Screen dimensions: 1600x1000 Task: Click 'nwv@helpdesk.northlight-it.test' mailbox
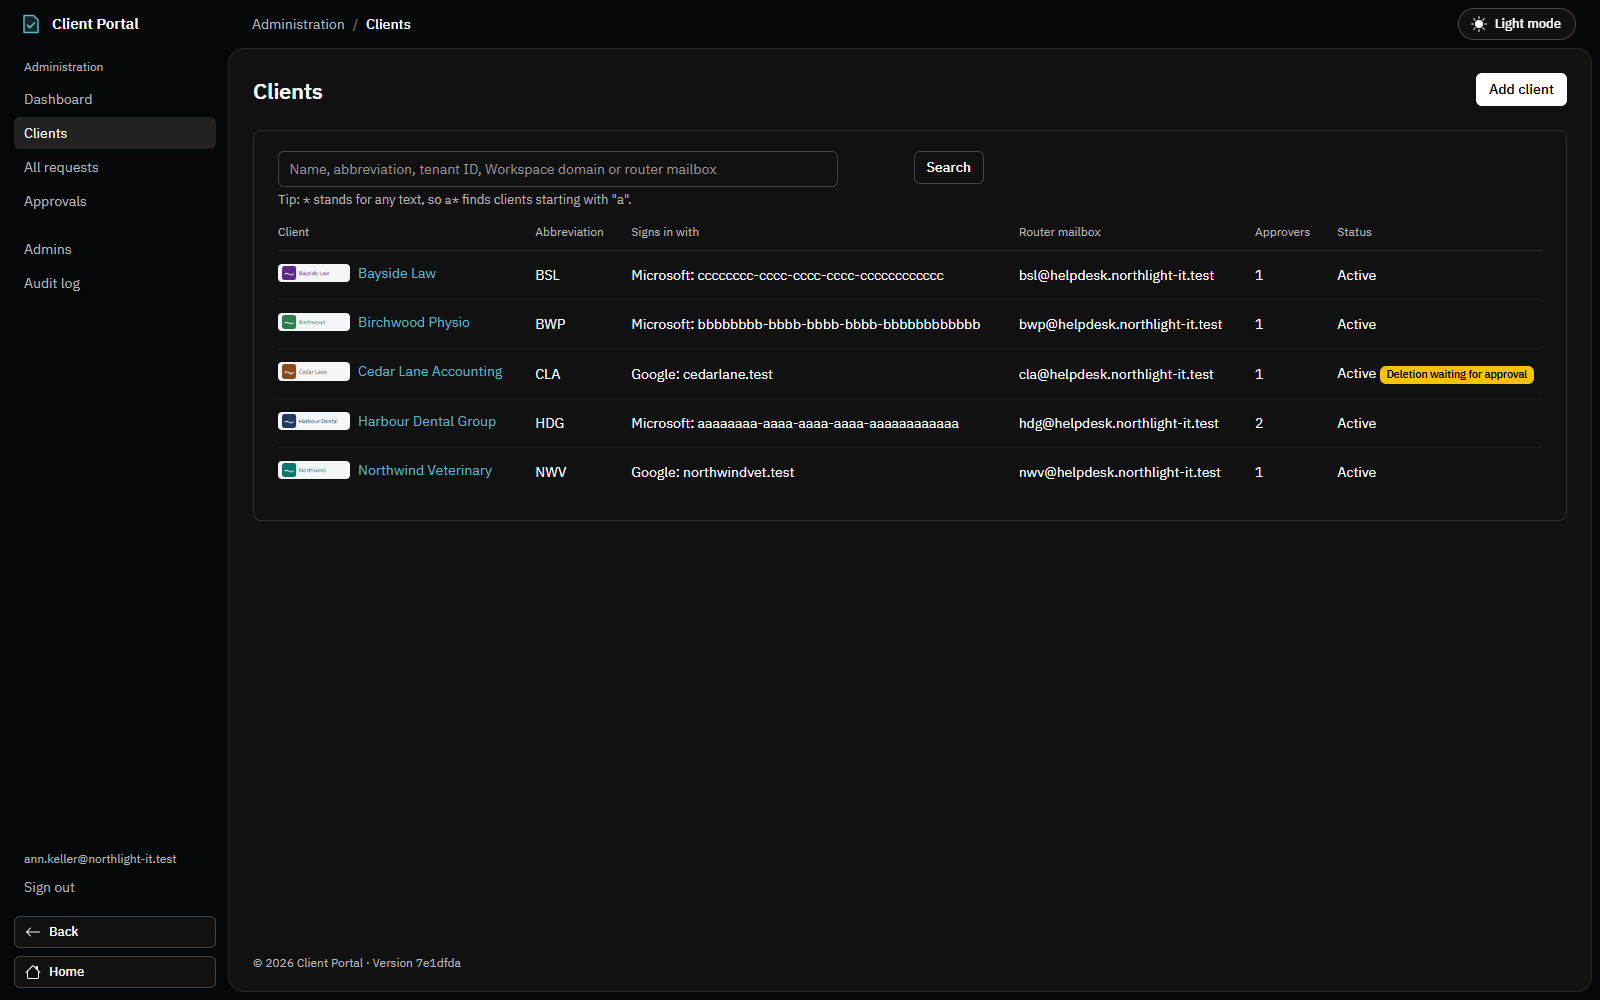coord(1120,472)
